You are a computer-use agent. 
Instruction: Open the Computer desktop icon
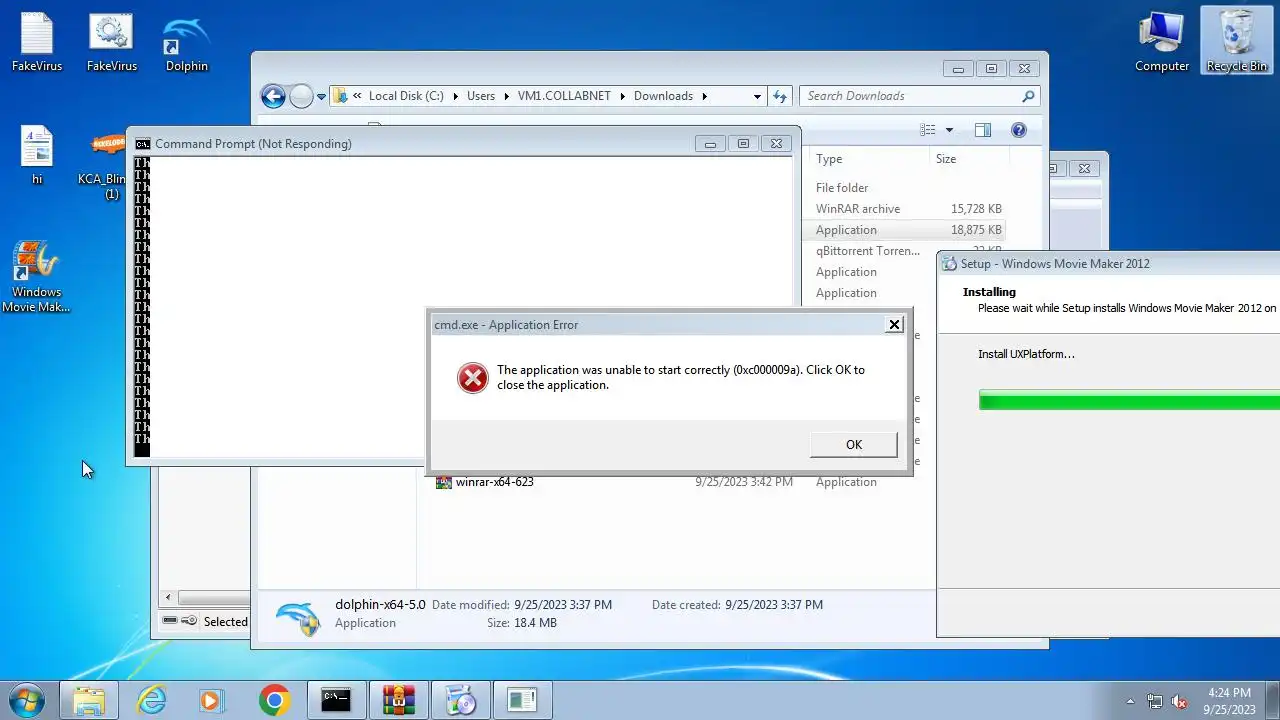click(1162, 43)
